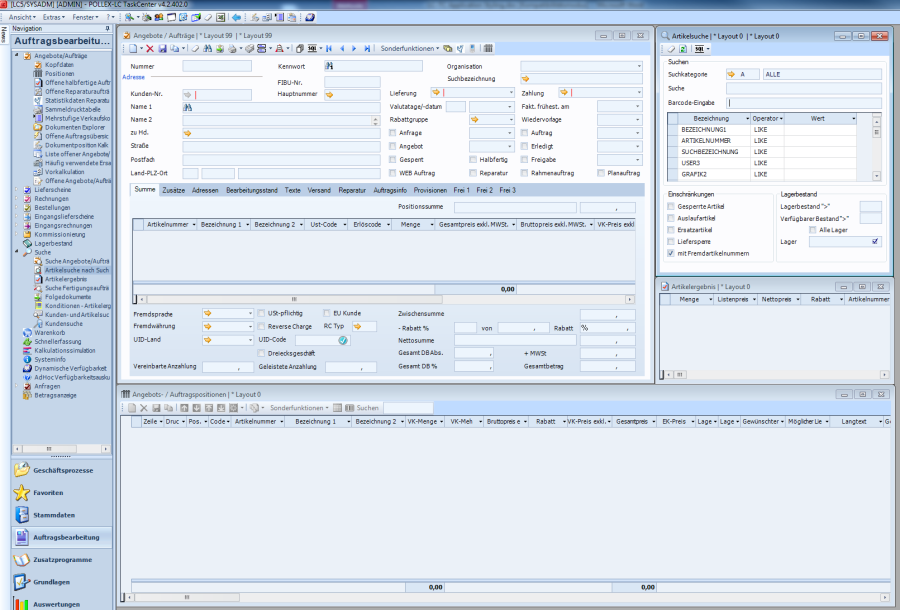Screen dimensions: 900x610
Task: Switch to the Versand tab
Action: click(319, 190)
